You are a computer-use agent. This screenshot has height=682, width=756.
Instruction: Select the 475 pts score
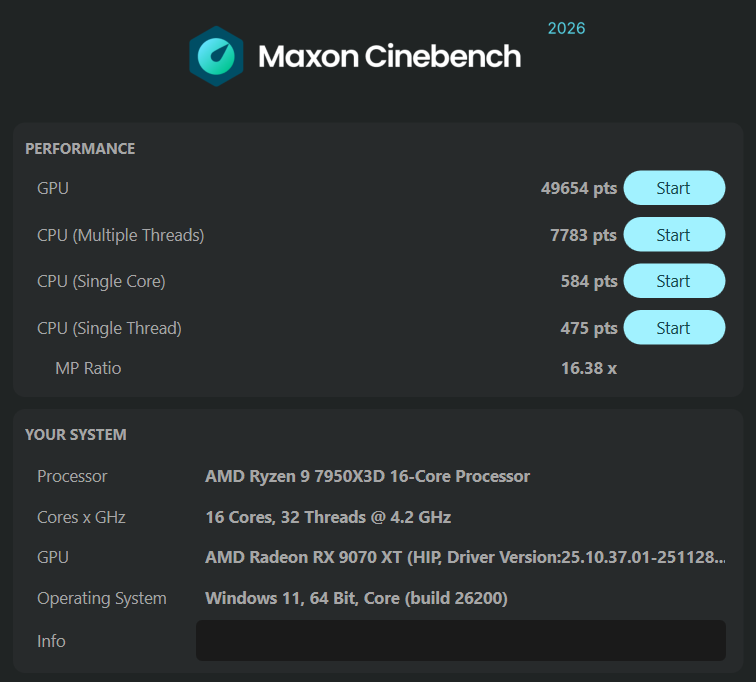(x=589, y=328)
